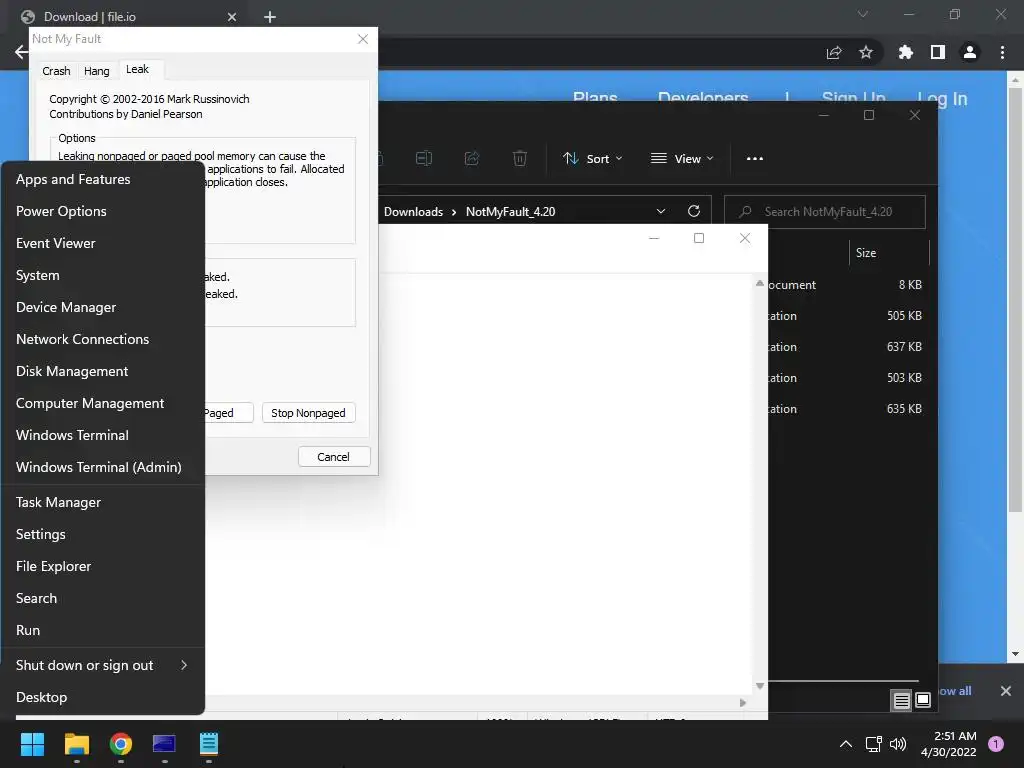Launch Windows Terminal from the menu
Screen dimensions: 1024x768
(103, 435)
